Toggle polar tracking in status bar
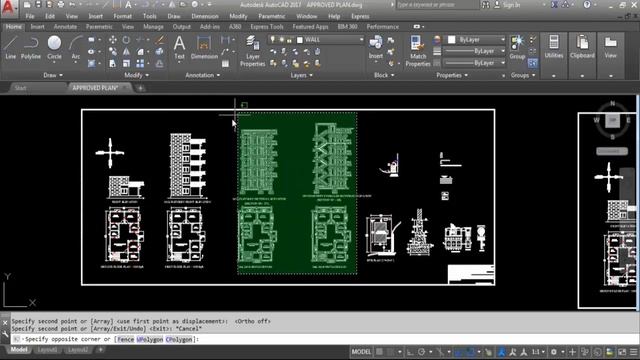The image size is (640, 360). coord(421,352)
